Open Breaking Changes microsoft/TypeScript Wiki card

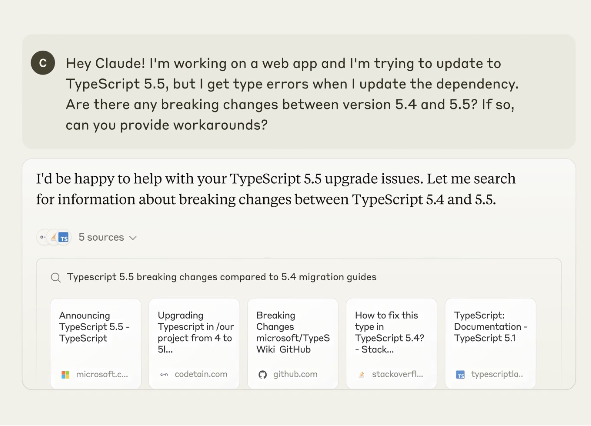point(293,343)
